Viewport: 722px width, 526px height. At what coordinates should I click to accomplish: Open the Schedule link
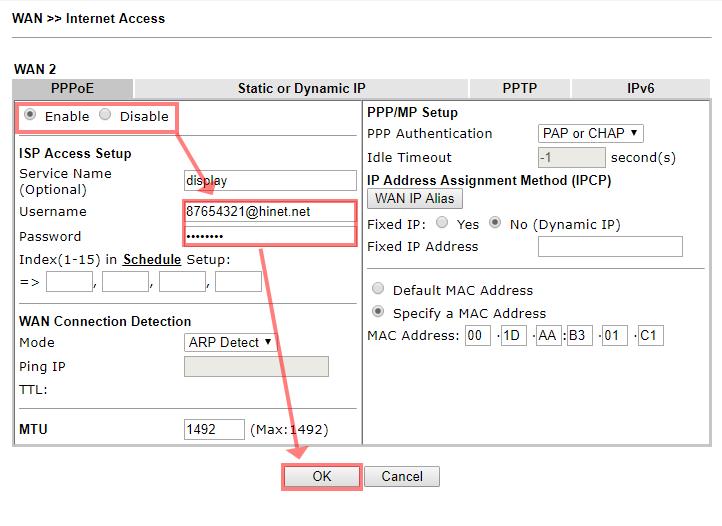click(x=152, y=259)
